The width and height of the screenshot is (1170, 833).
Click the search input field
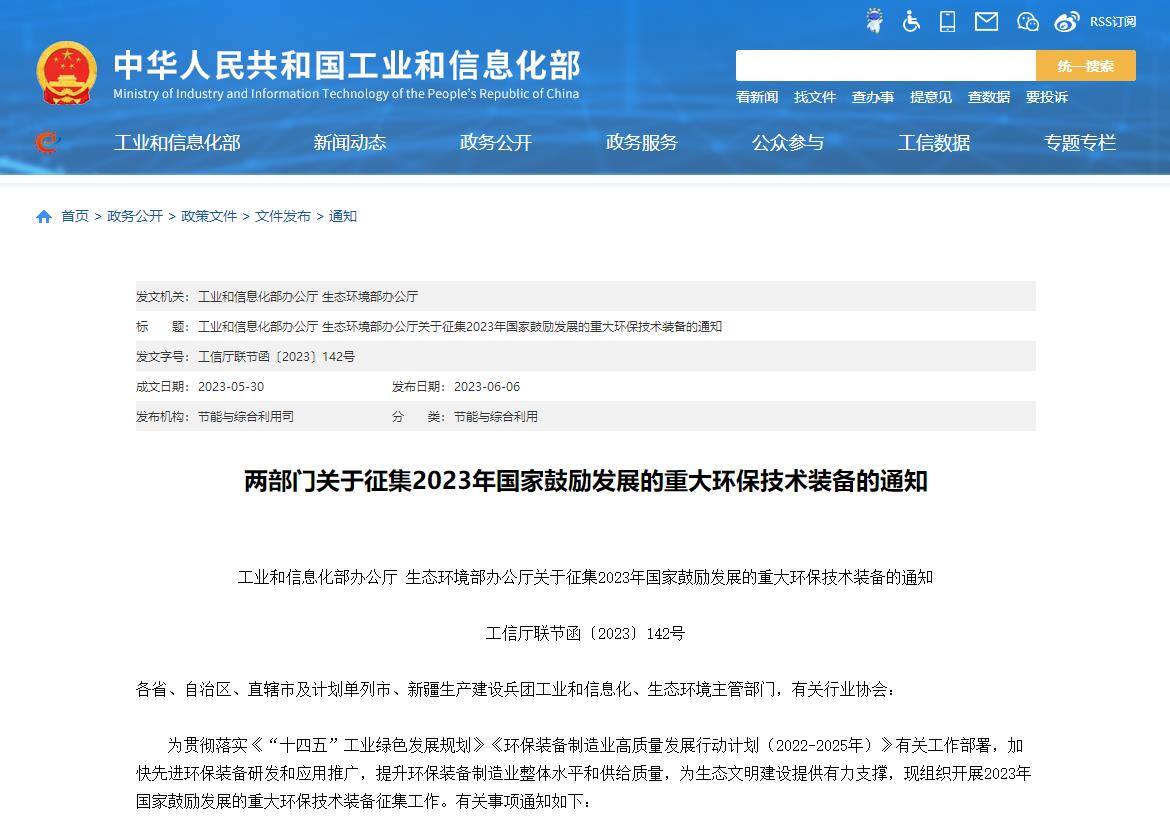coord(885,66)
